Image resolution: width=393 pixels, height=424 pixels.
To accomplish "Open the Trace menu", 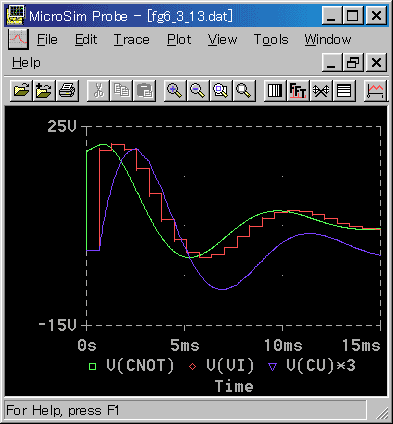I will (x=132, y=40).
